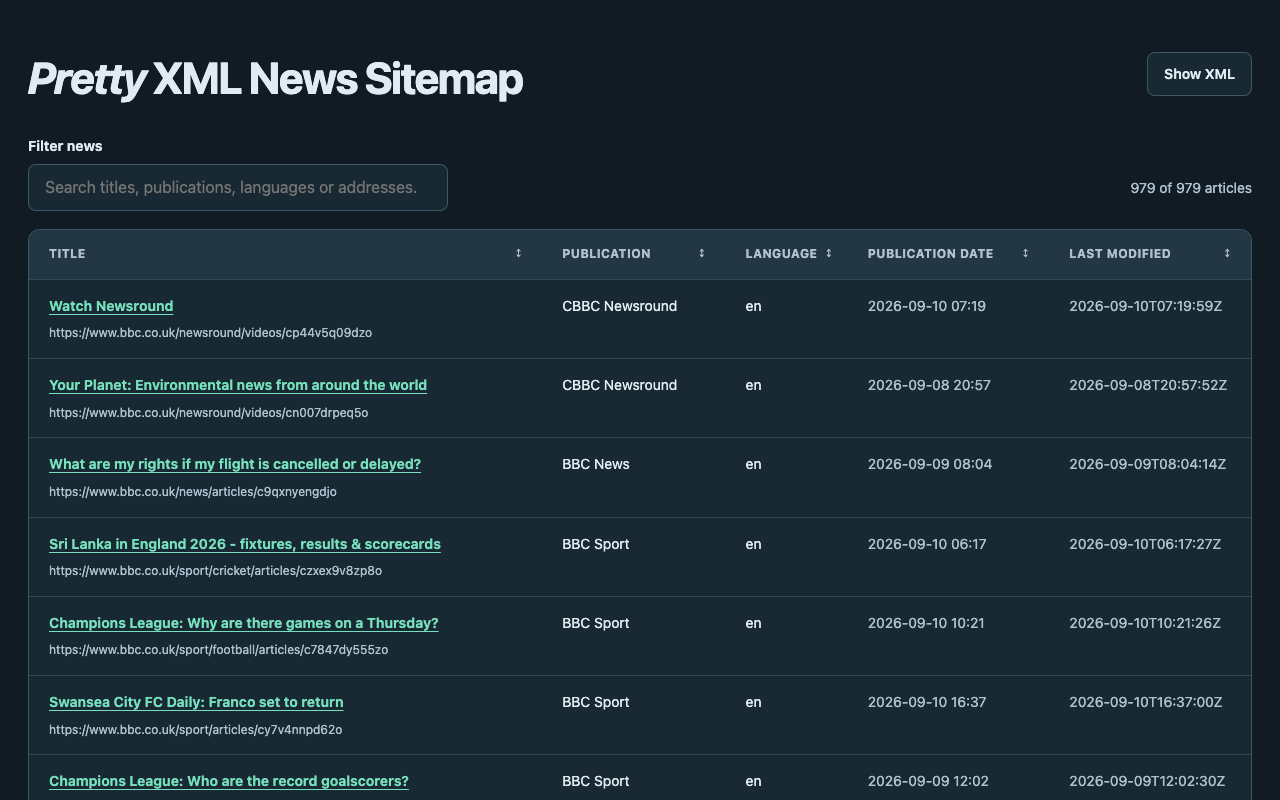The height and width of the screenshot is (800, 1280).
Task: Open Swansea City FC Daily article link
Action: (196, 702)
